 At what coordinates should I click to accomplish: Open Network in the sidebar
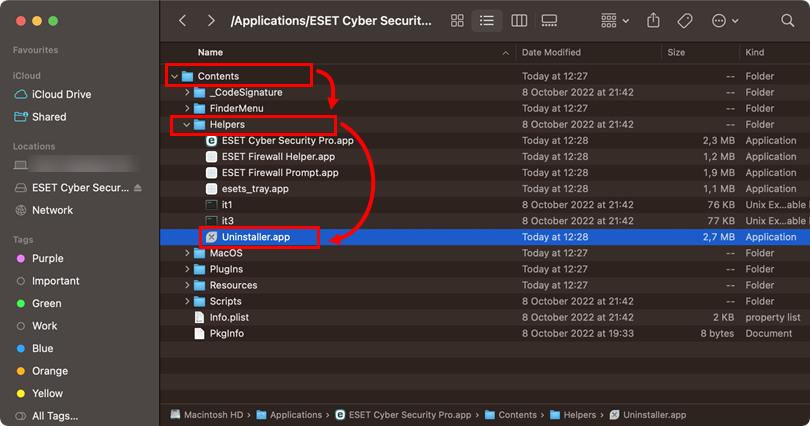pos(44,210)
